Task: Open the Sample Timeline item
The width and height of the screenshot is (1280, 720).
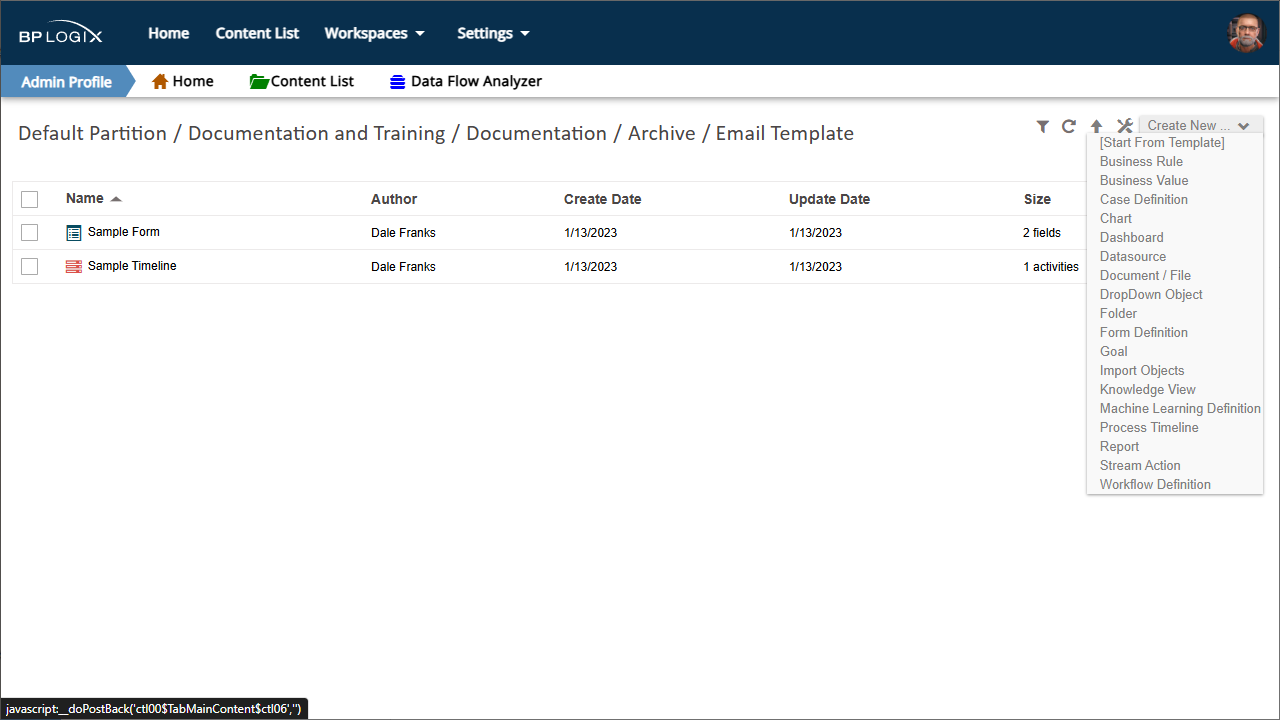Action: [x=132, y=266]
